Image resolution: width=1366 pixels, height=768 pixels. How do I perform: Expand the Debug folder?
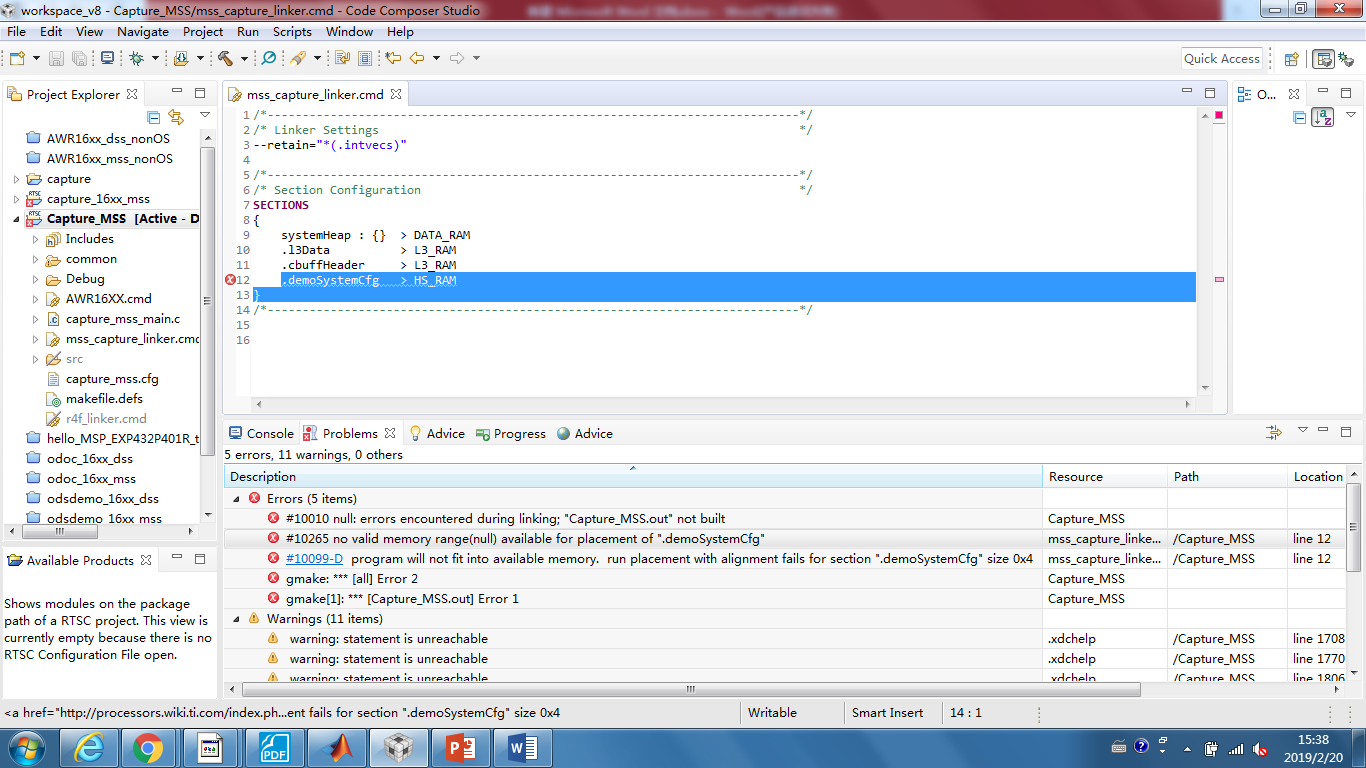35,279
